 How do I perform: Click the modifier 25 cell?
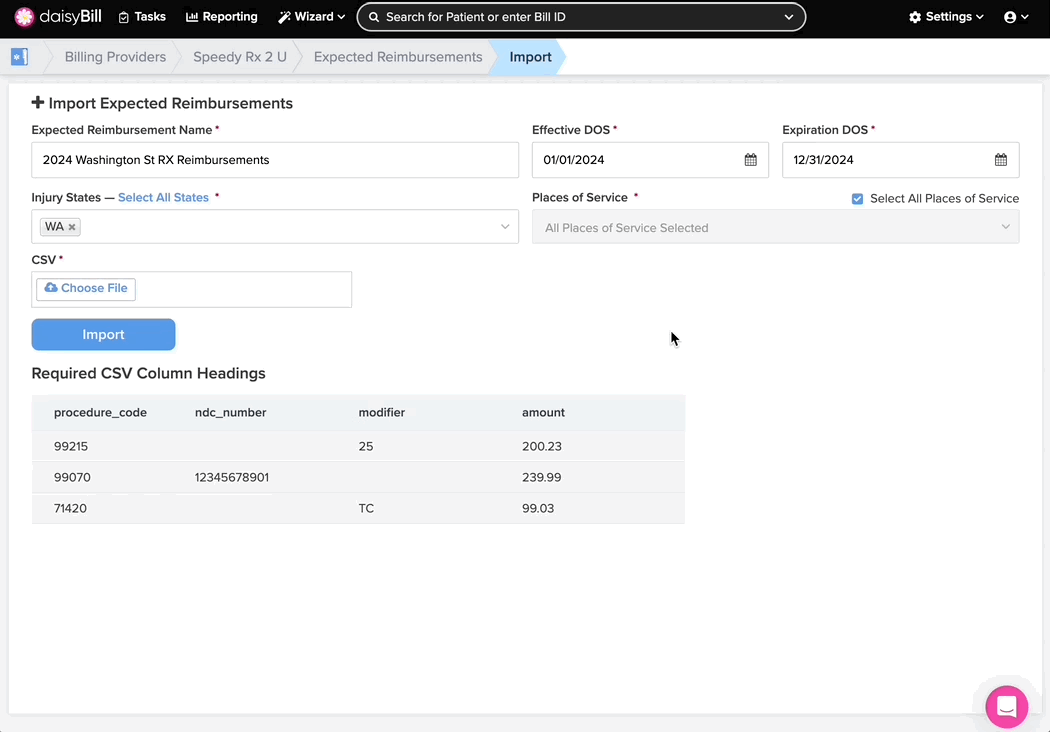coord(366,446)
